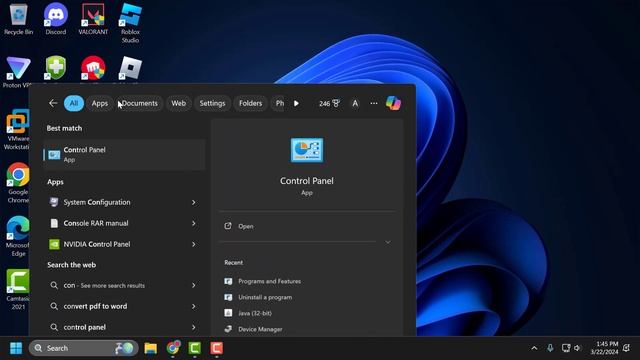Select System Configuration app result
Screen dimensions: 640x360
[116, 202]
